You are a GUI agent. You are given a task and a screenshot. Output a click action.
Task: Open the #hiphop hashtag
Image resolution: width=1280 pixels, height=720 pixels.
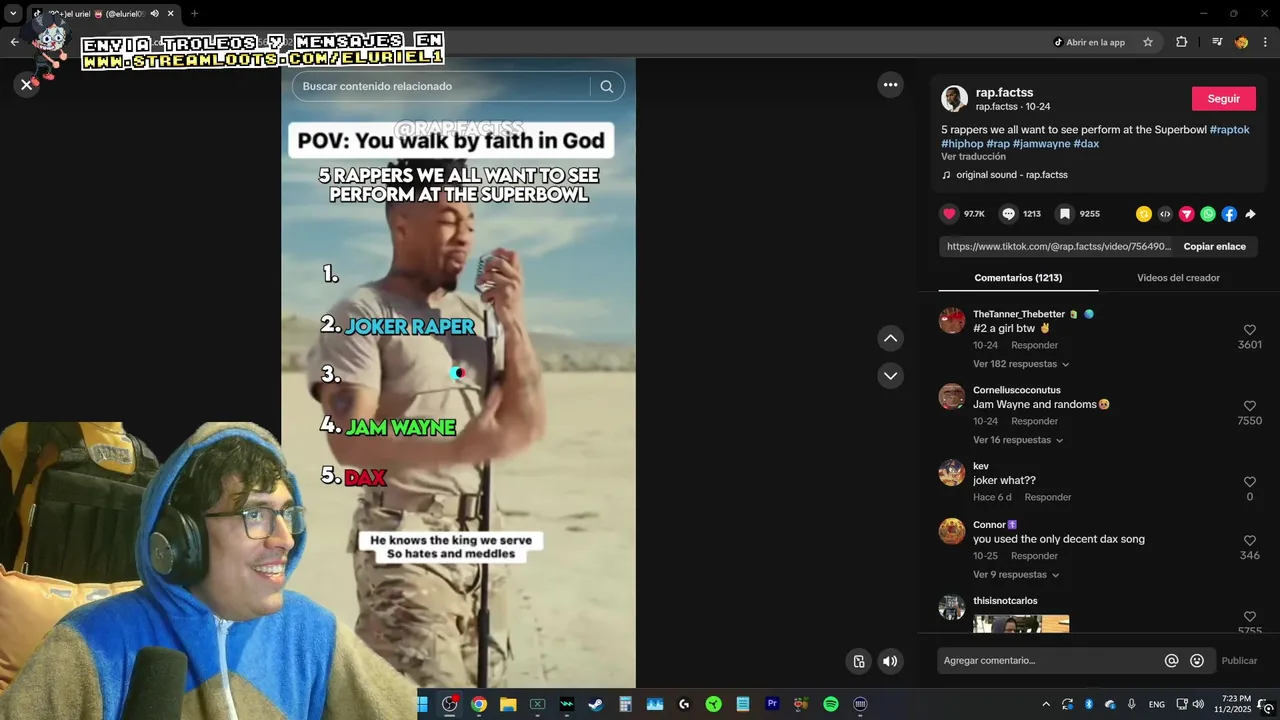coord(962,144)
